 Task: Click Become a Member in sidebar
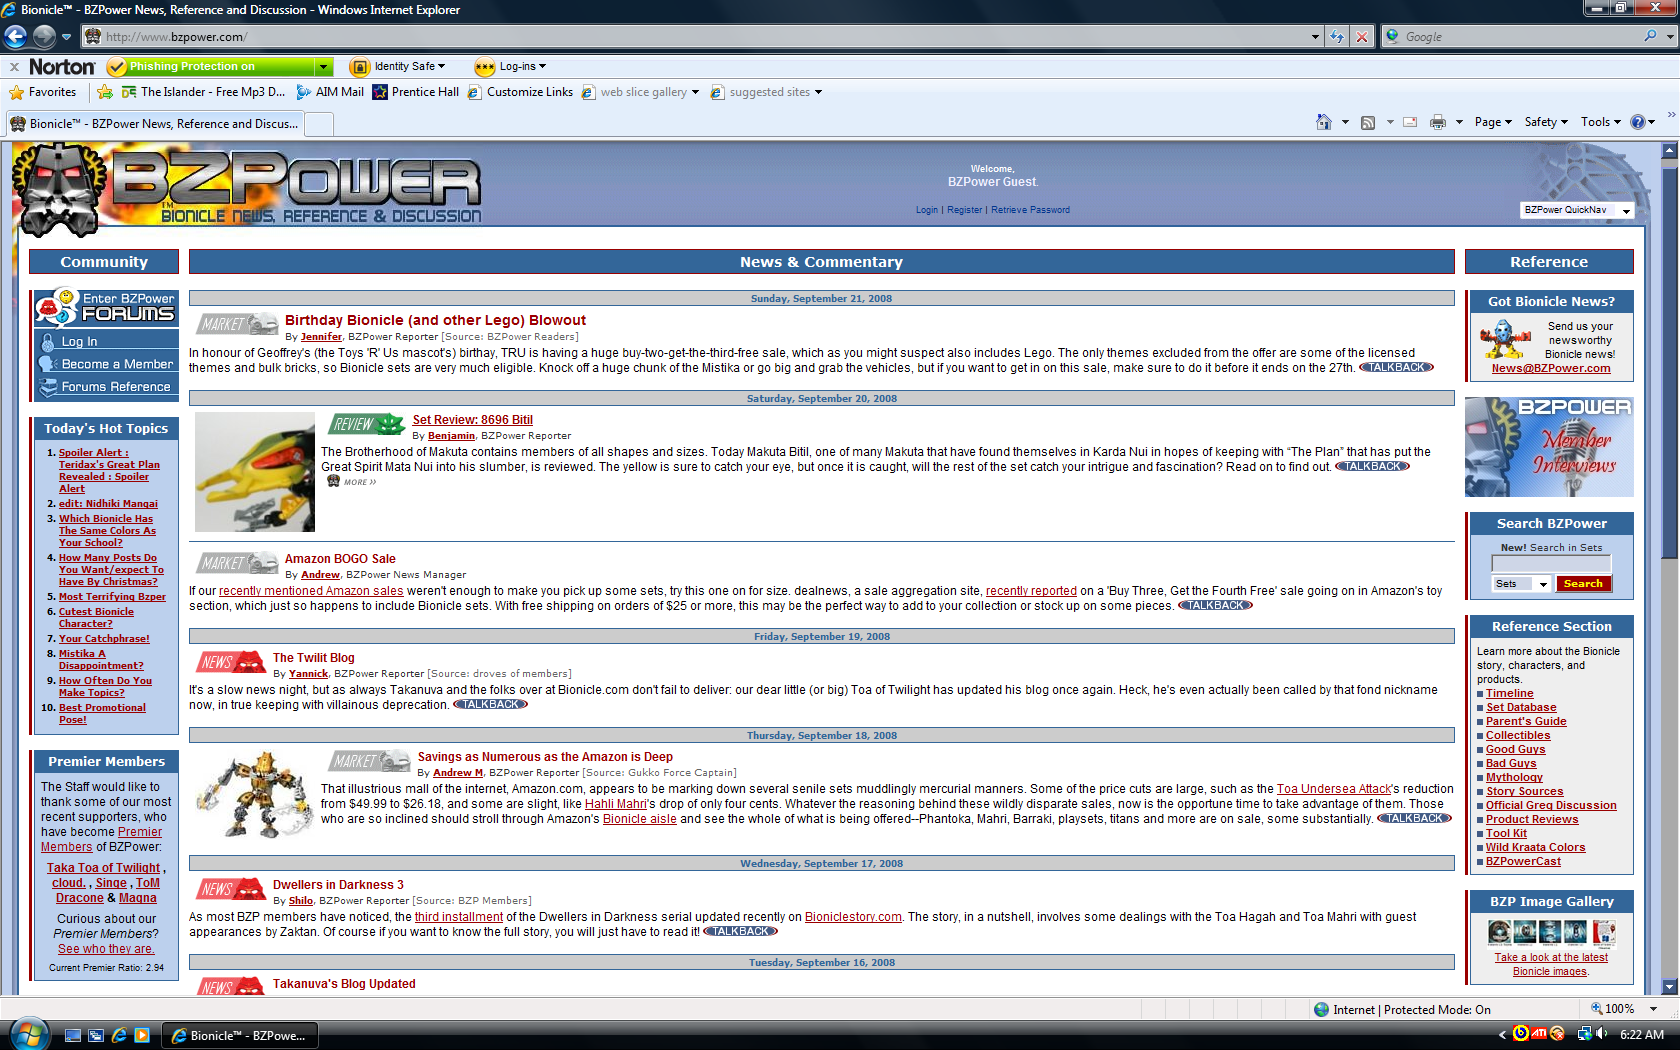click(x=106, y=364)
